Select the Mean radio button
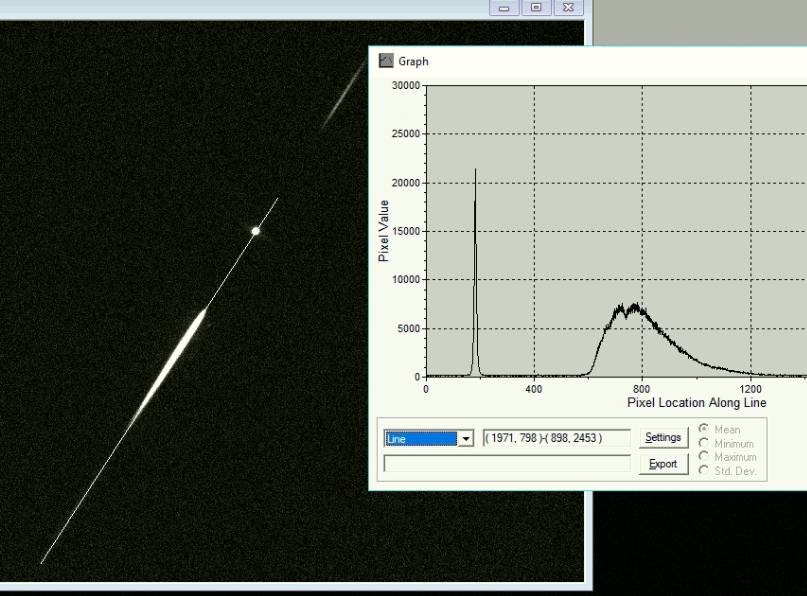 704,429
